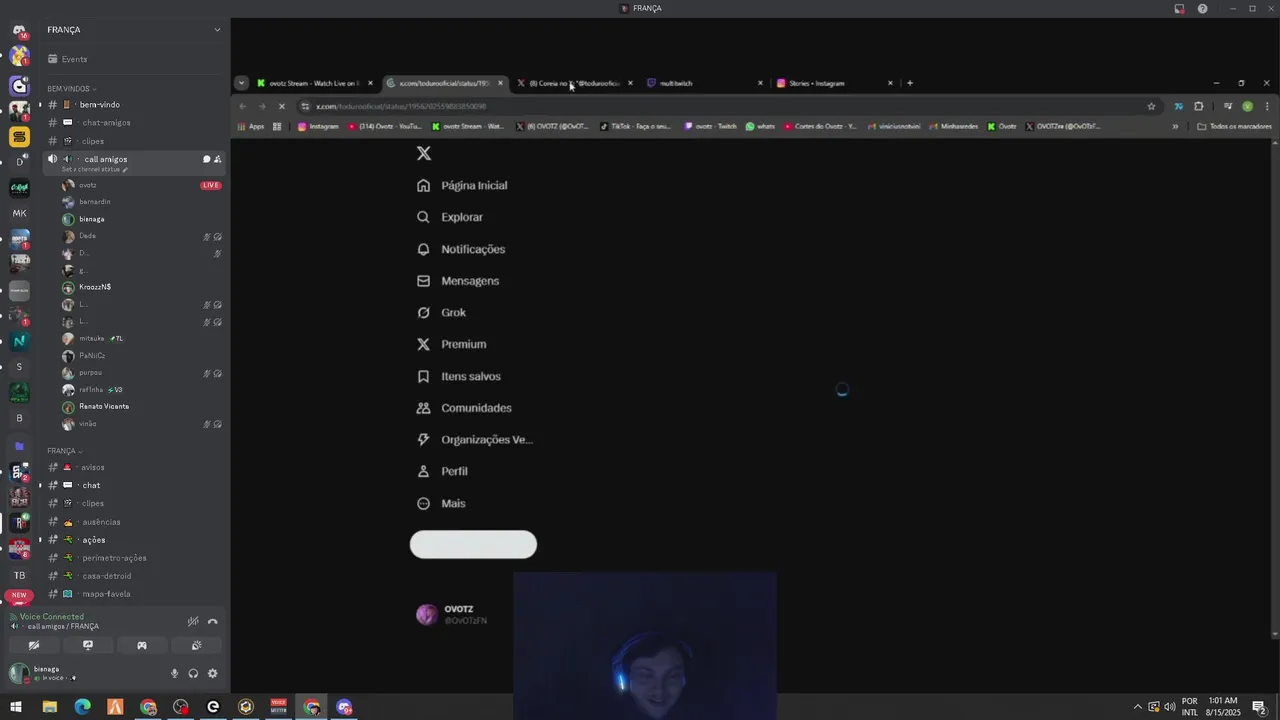This screenshot has height=720, width=1280.
Task: Invite people to call amigos channel
Action: pos(217,159)
